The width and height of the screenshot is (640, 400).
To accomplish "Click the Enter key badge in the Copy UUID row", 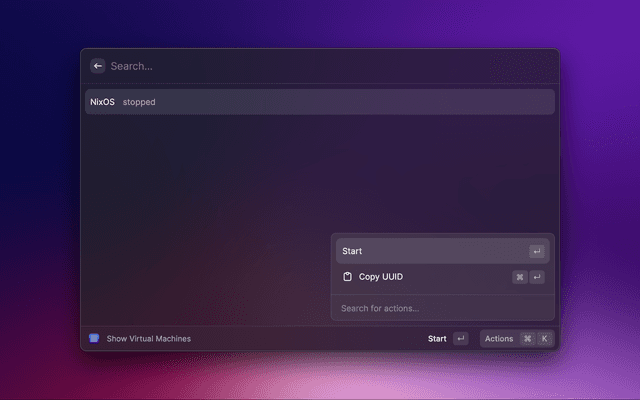I will 537,277.
